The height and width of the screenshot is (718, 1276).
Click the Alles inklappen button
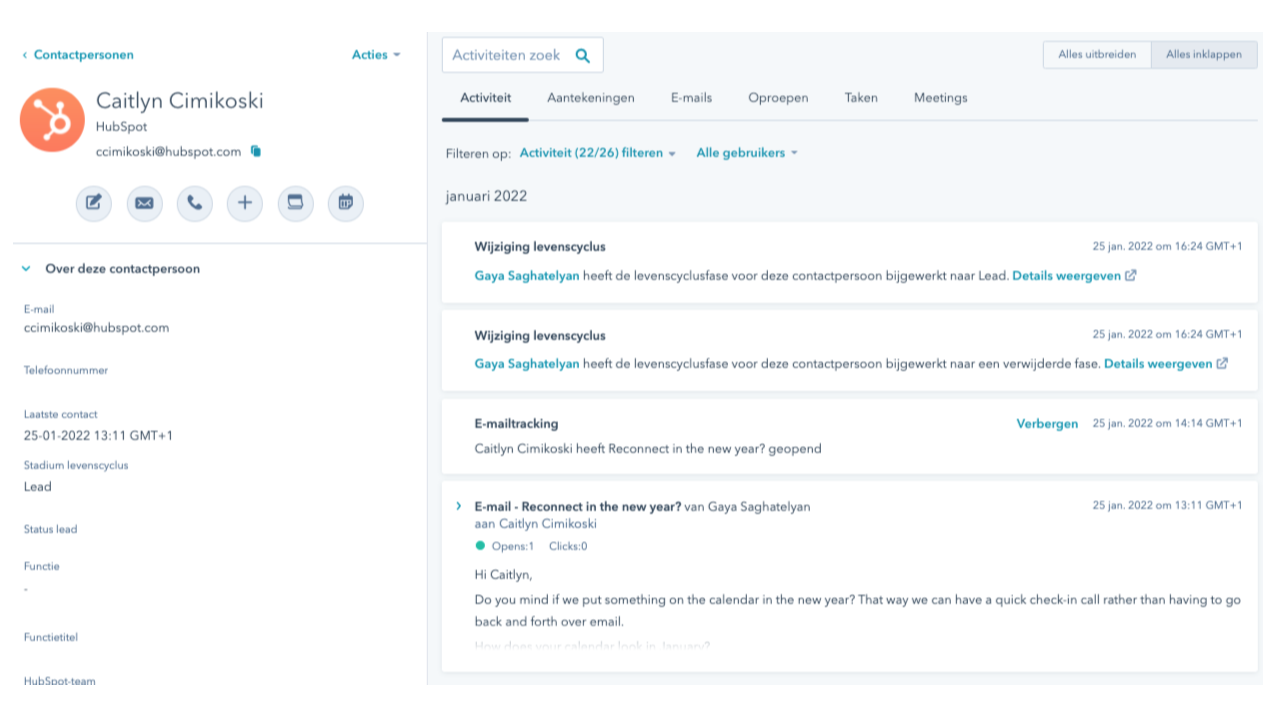[x=1204, y=55]
